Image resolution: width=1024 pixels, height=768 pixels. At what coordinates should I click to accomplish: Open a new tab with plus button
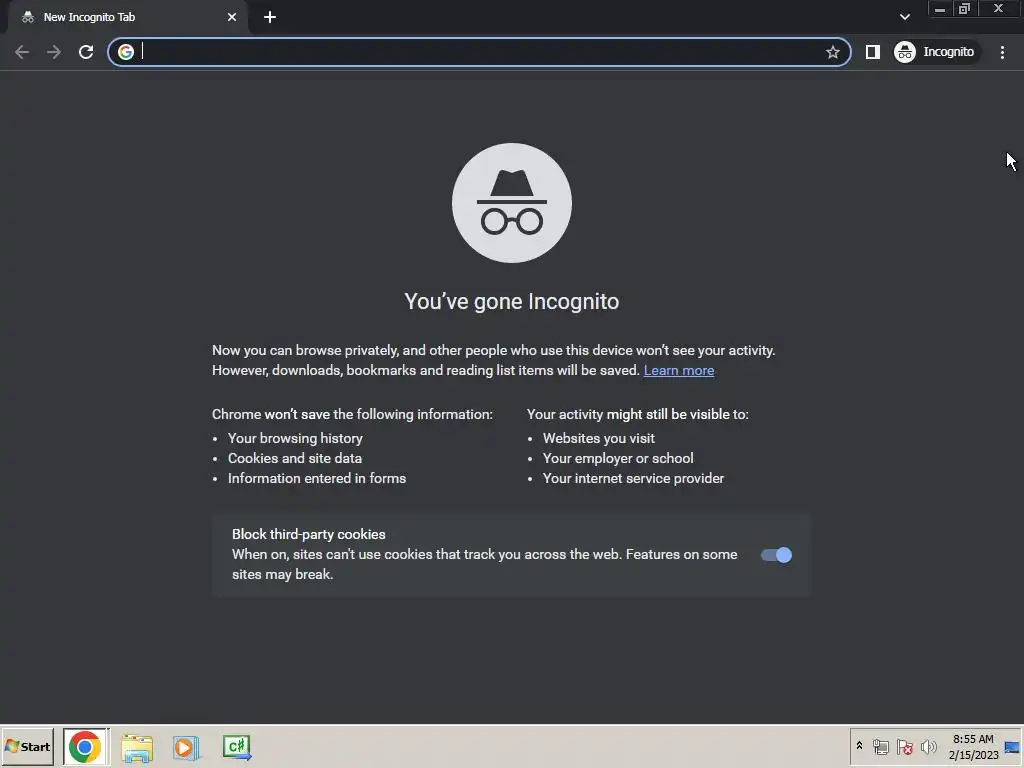pyautogui.click(x=270, y=17)
